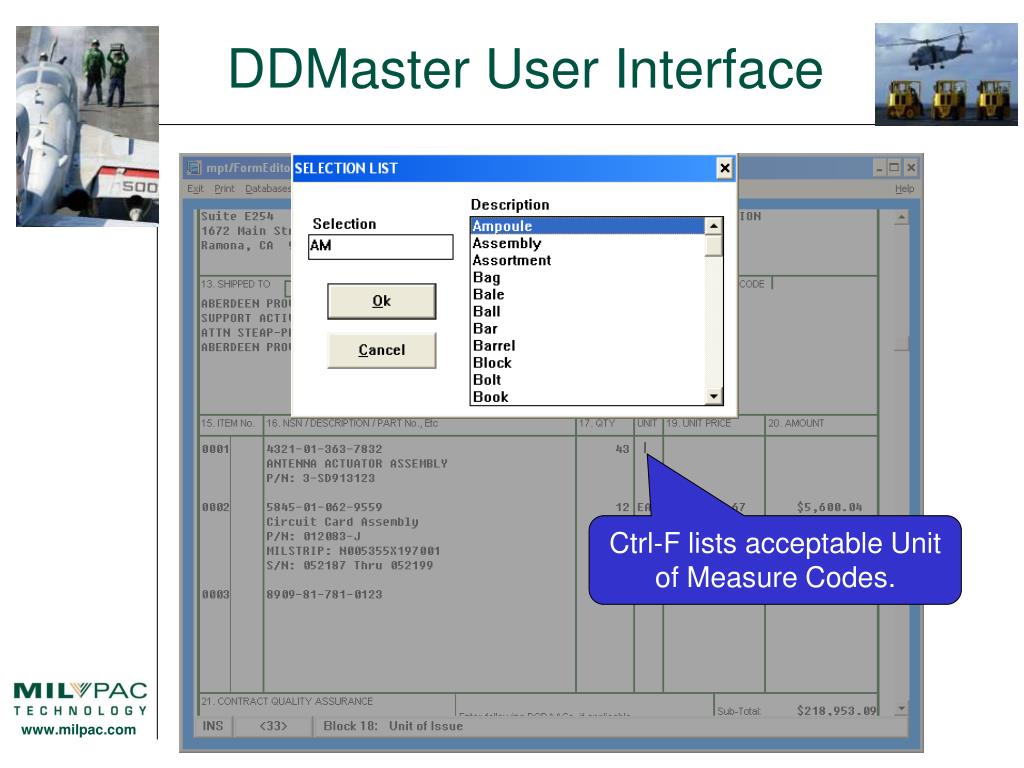Click the aircraft carrier deck photo

pos(88,126)
